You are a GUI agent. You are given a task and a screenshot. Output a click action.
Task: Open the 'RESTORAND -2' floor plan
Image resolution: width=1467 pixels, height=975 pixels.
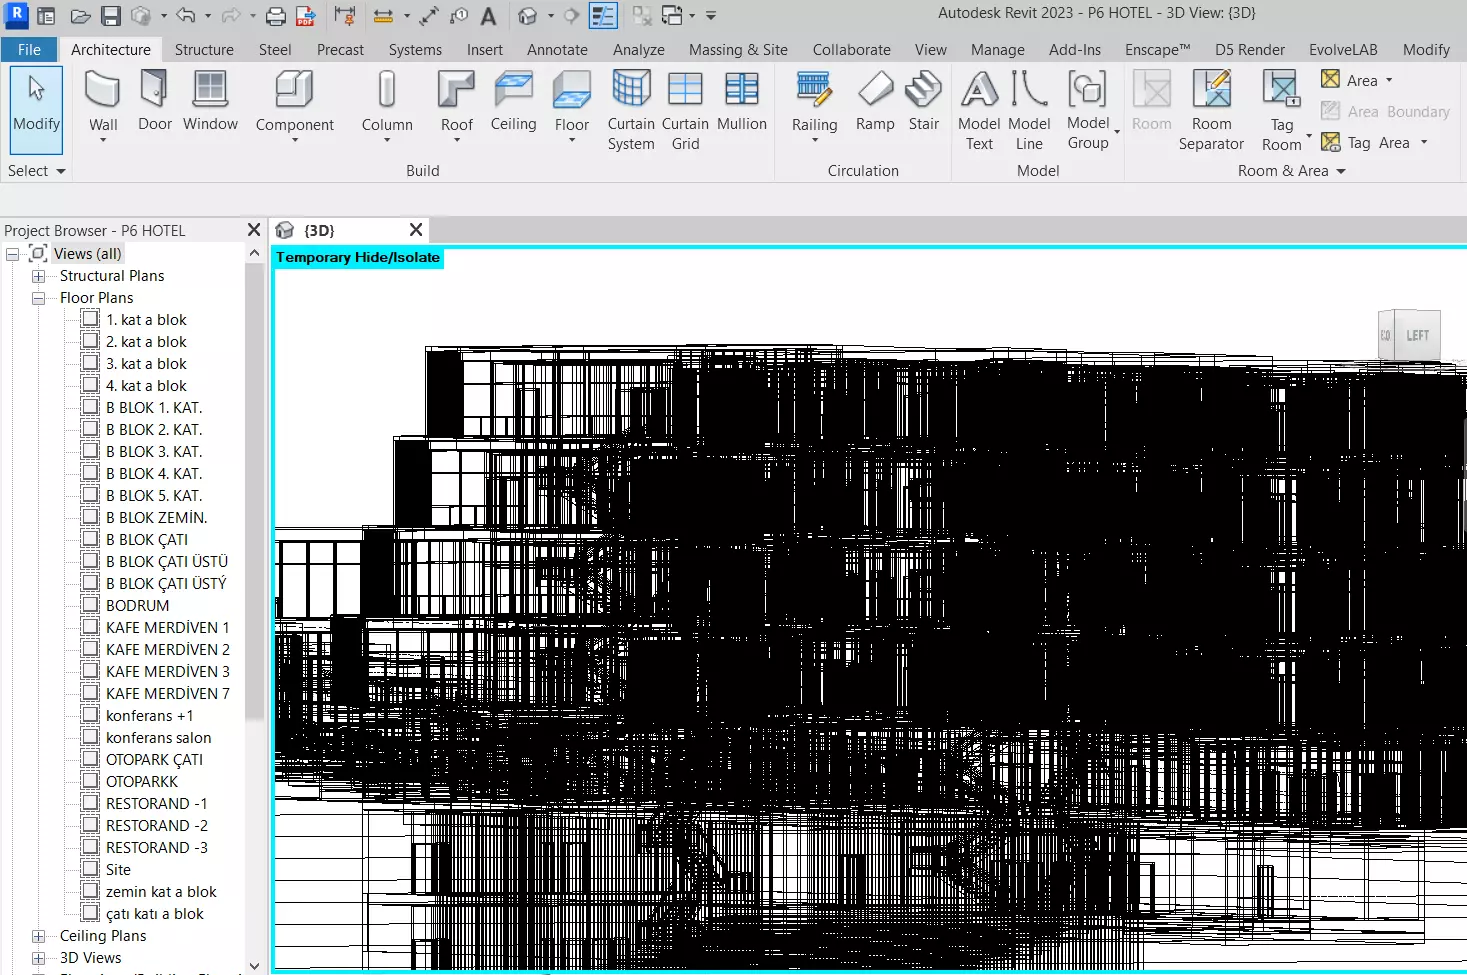coord(156,826)
